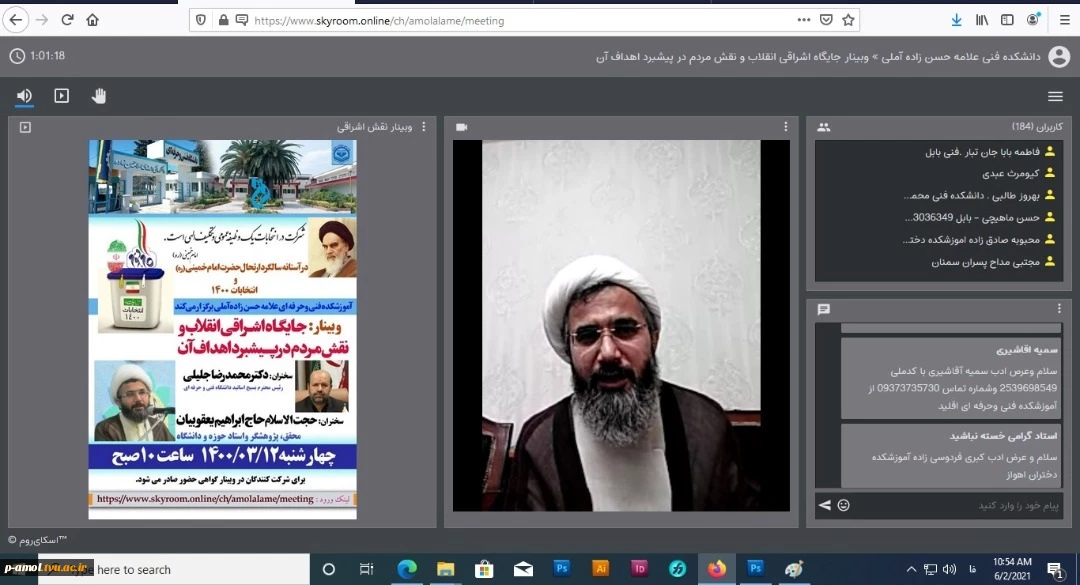Click the chat bubble panel icon
The width and height of the screenshot is (1080, 585).
point(823,309)
